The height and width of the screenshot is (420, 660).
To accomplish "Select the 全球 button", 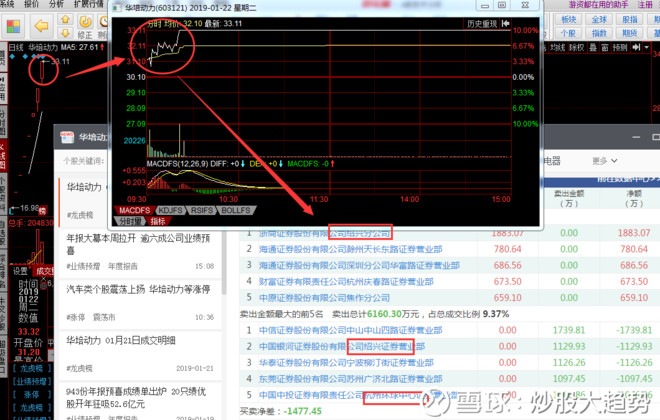I will pos(599,19).
